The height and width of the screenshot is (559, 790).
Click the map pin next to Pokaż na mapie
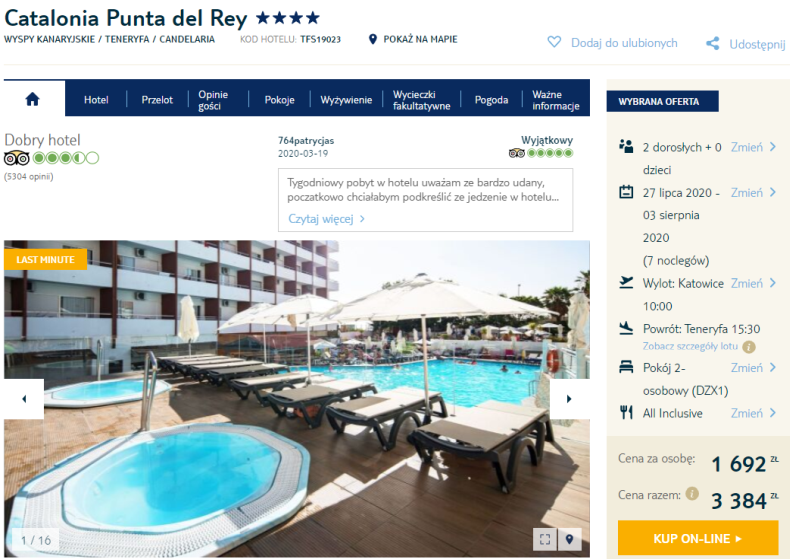373,39
